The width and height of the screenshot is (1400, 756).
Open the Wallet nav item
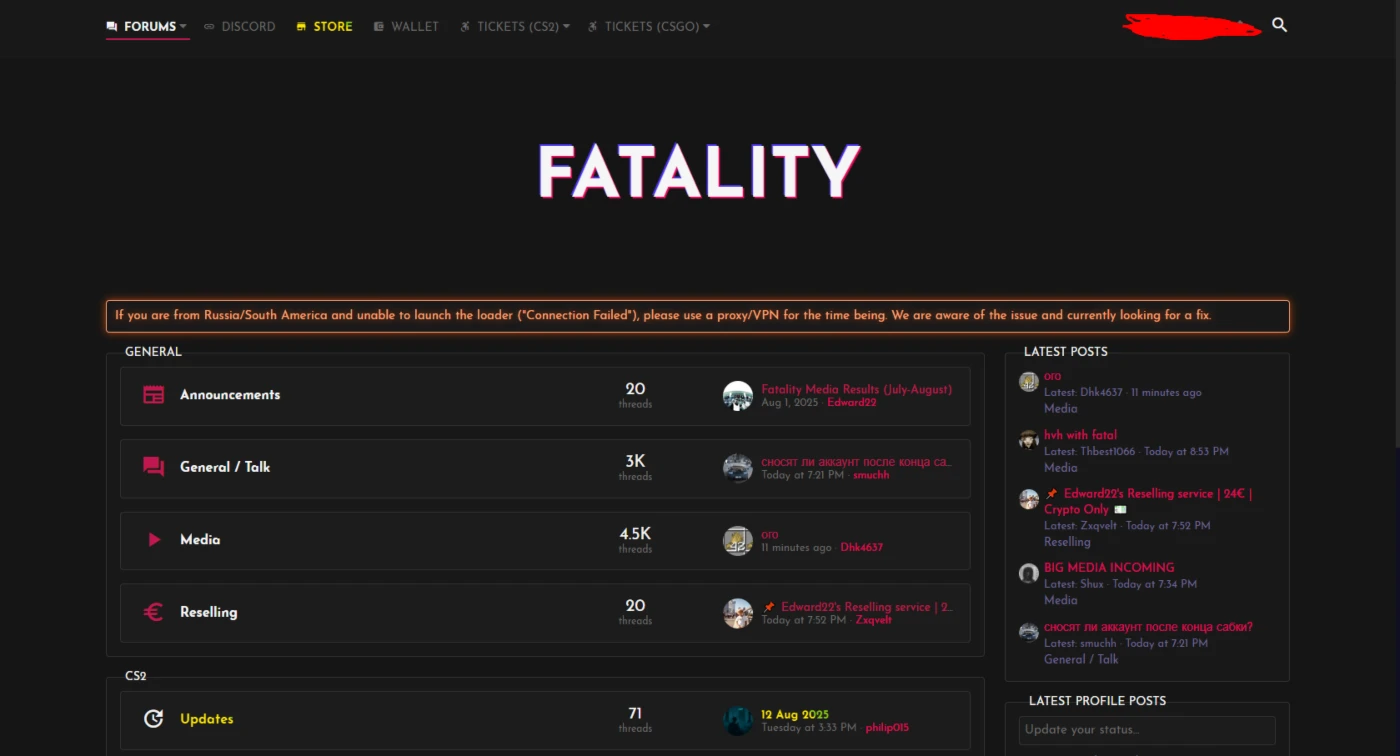click(407, 27)
